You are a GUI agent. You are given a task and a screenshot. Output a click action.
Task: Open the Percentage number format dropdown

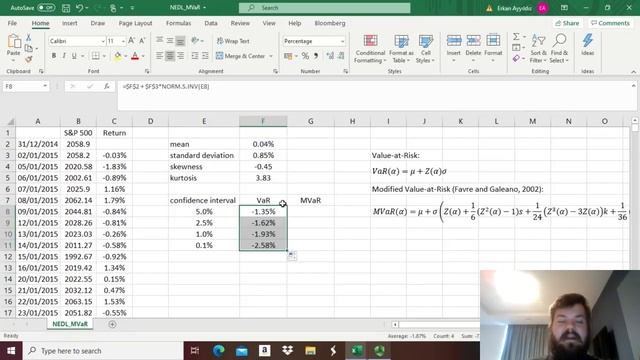(x=342, y=41)
